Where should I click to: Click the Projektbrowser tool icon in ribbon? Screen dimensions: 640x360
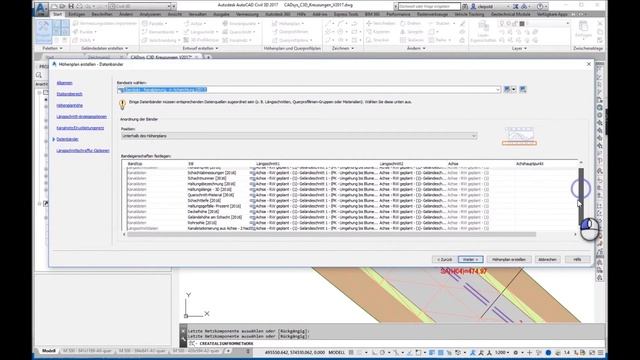43,31
